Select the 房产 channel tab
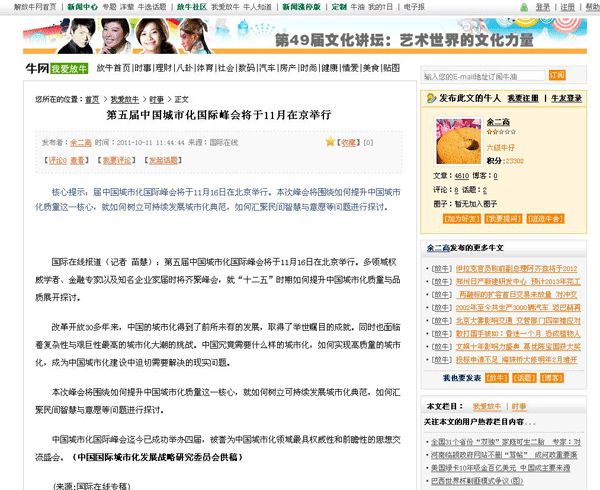600x490 pixels. (x=288, y=68)
